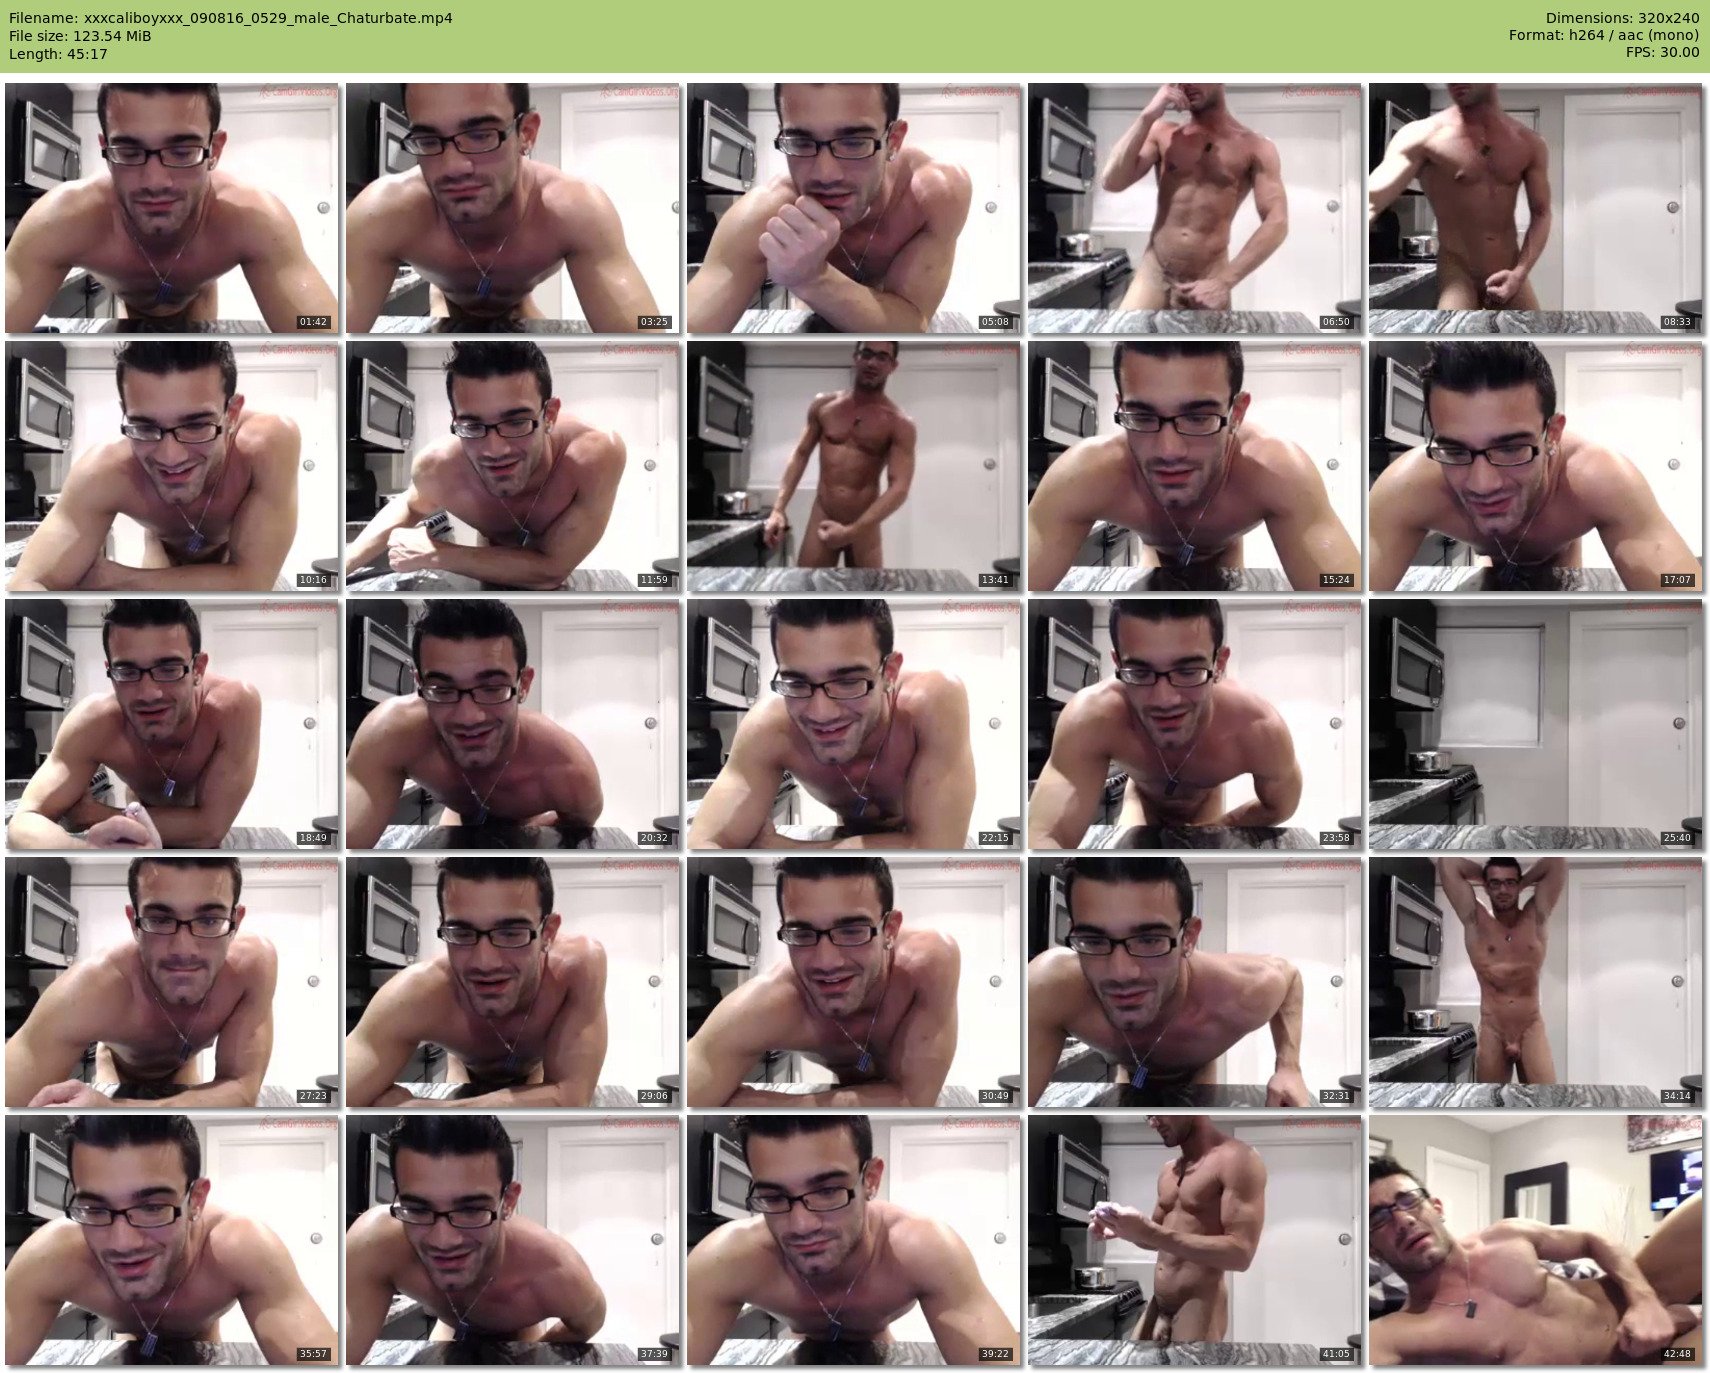
Task: Select the thumbnail labeled 18:49
Action: tap(172, 724)
